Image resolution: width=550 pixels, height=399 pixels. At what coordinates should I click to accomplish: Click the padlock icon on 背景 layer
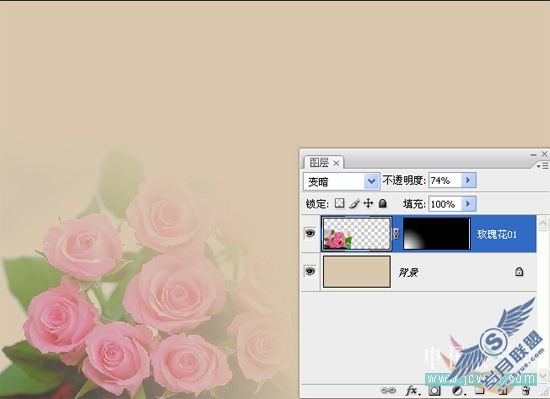519,271
